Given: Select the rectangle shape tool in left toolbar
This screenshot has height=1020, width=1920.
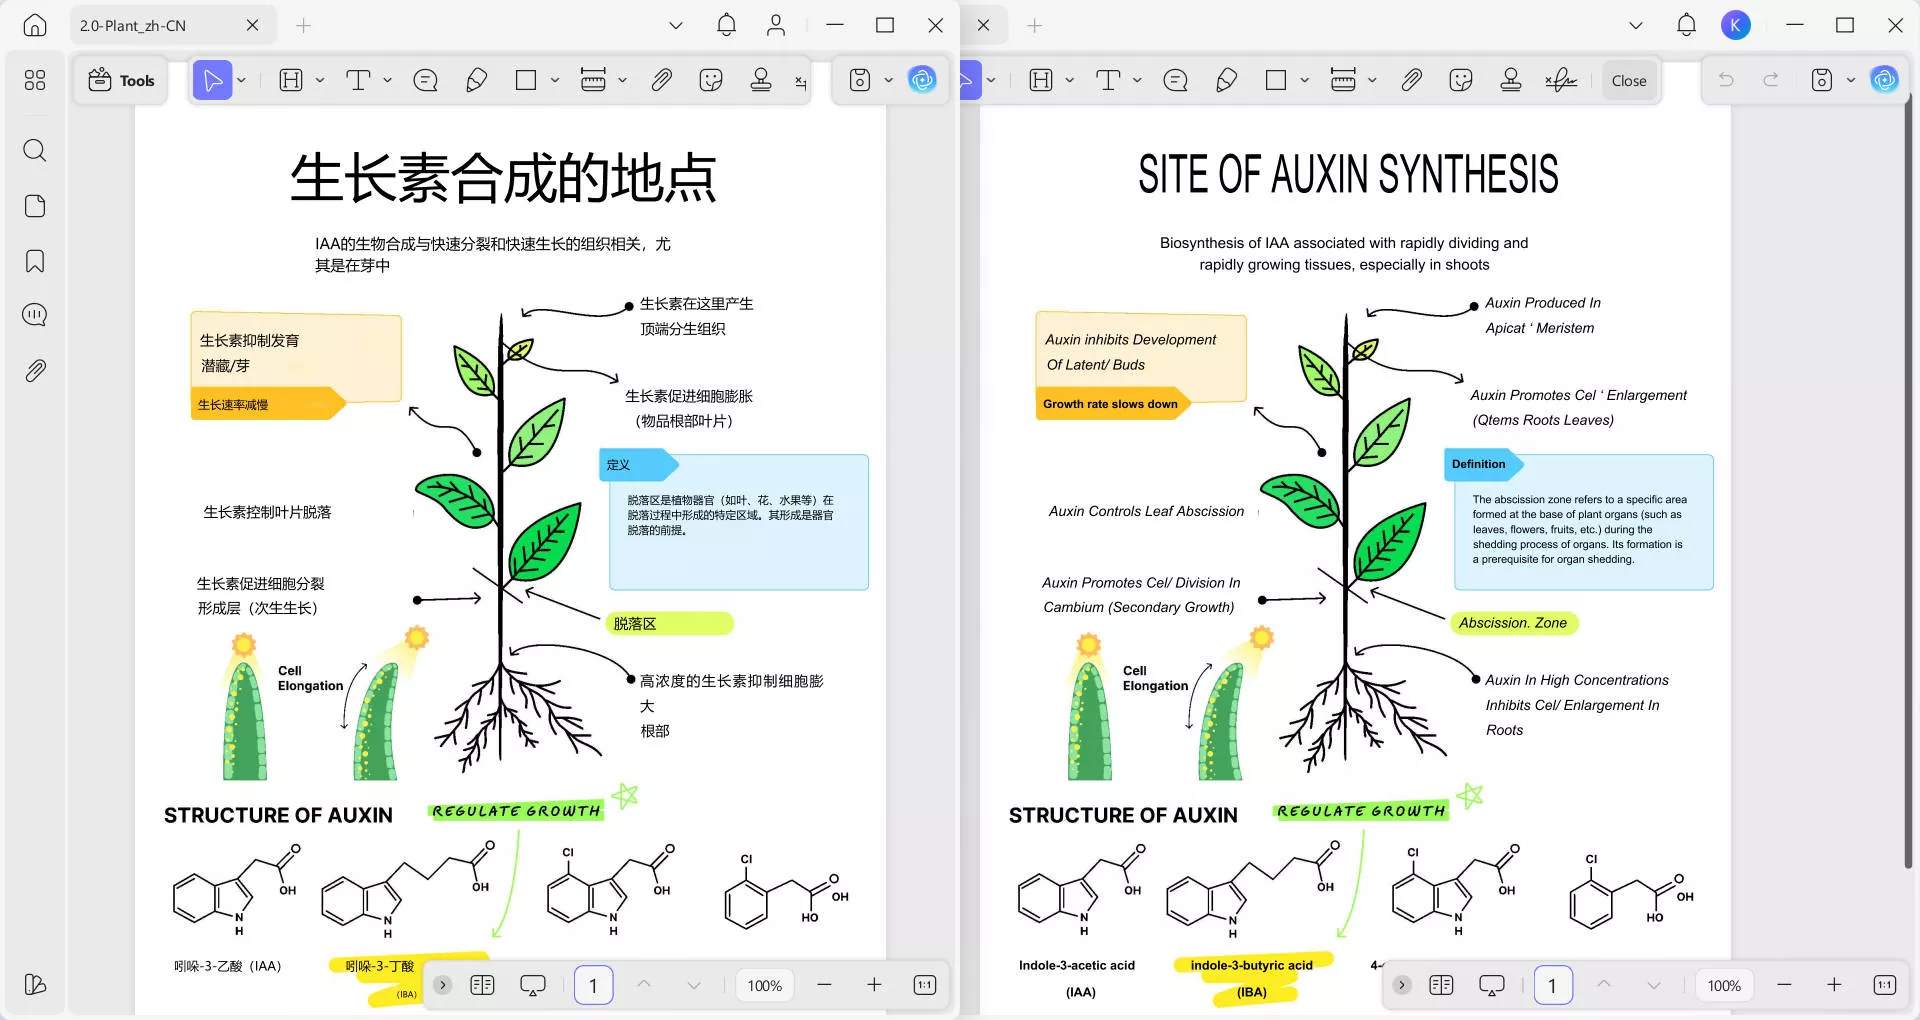Looking at the screenshot, I should (x=526, y=80).
